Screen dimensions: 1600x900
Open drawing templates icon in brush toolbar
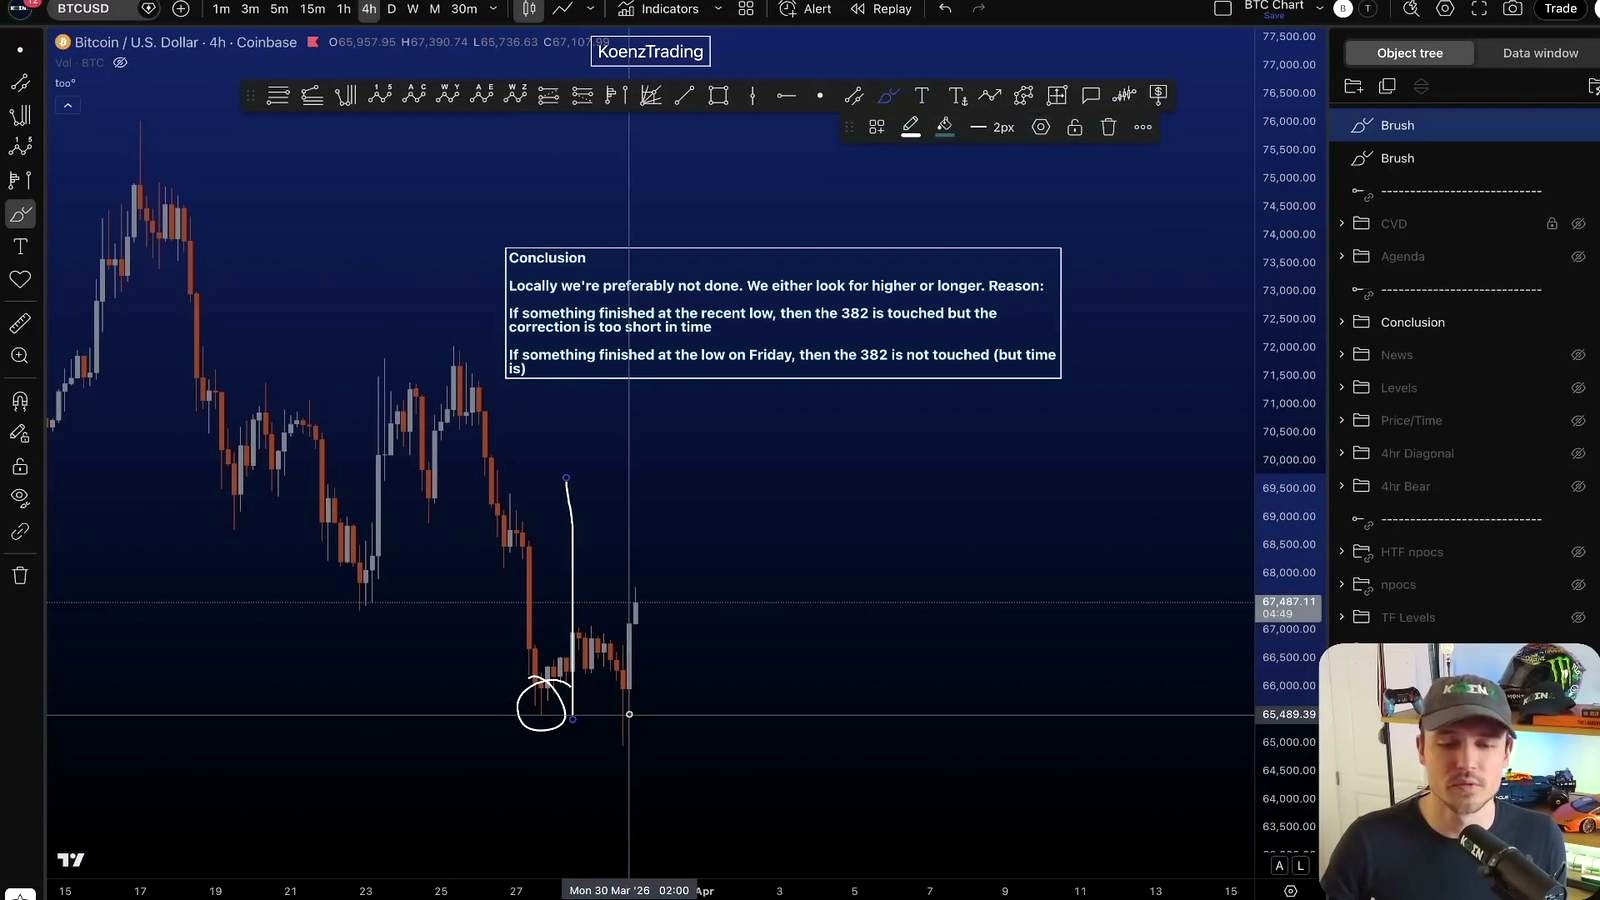pyautogui.click(x=876, y=127)
